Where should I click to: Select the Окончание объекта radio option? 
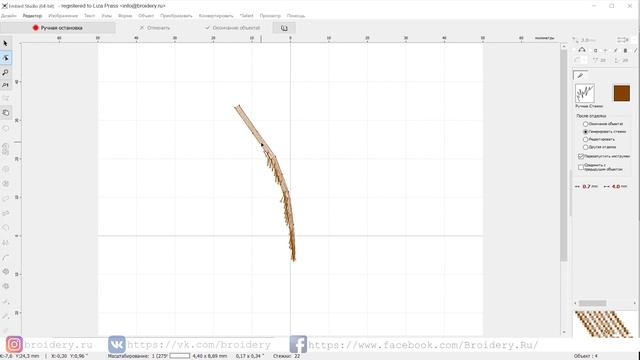tap(603, 124)
